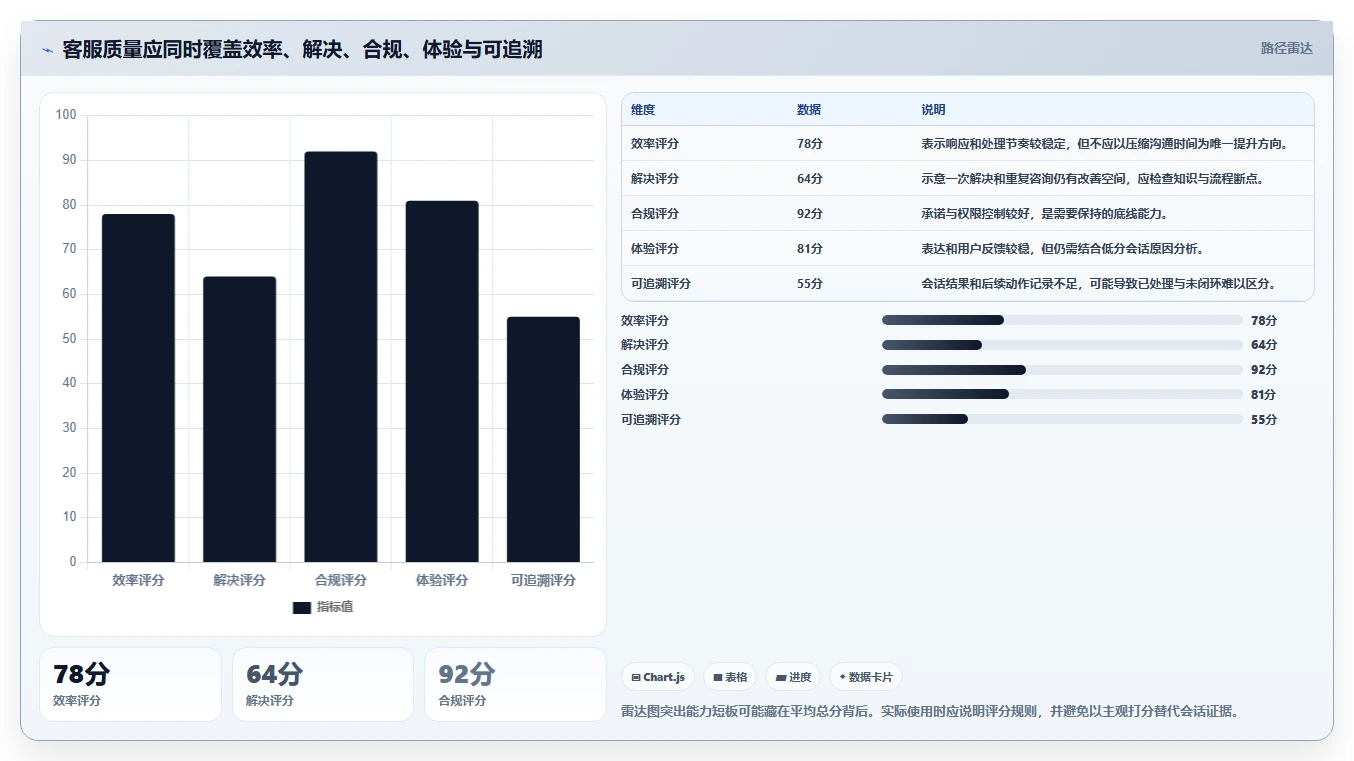Click the 指标值 legend text

[335, 607]
